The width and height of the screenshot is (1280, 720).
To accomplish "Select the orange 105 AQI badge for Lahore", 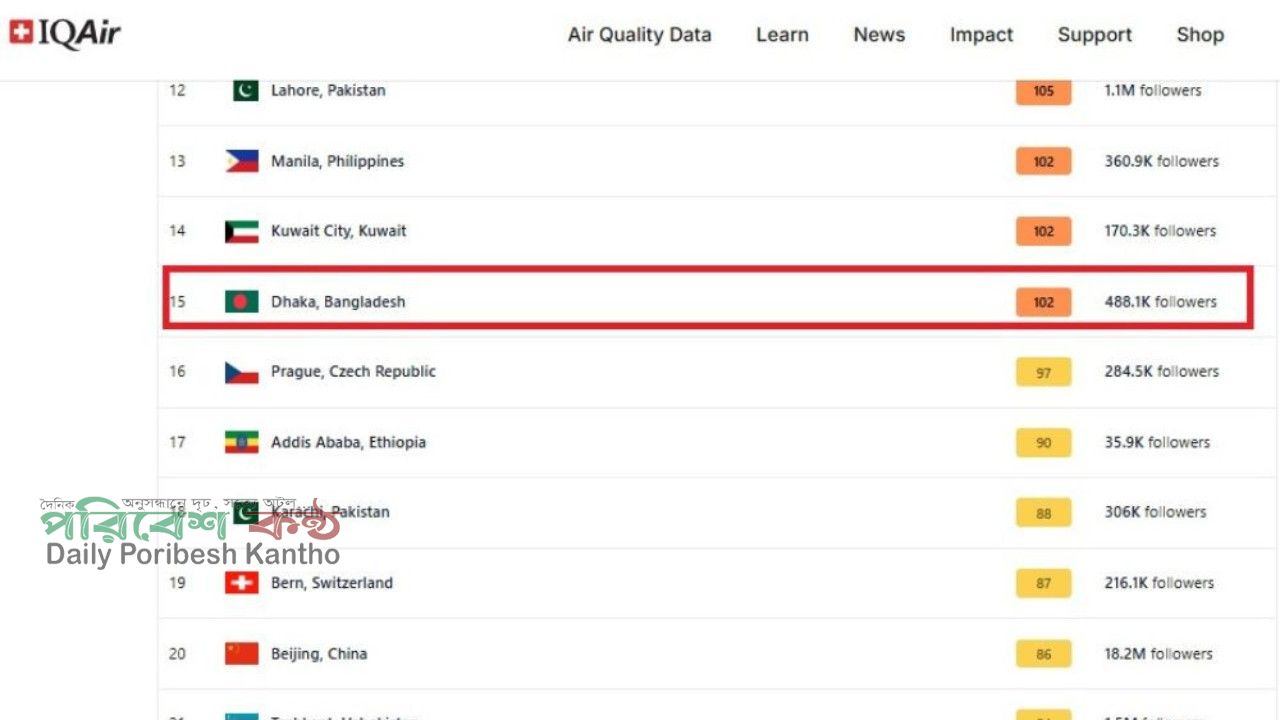I will point(1044,91).
